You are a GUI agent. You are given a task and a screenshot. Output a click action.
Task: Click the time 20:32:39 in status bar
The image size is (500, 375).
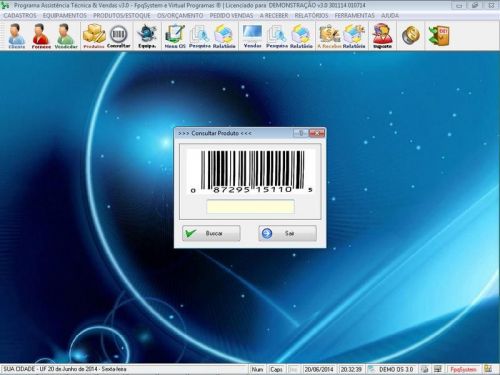351,369
